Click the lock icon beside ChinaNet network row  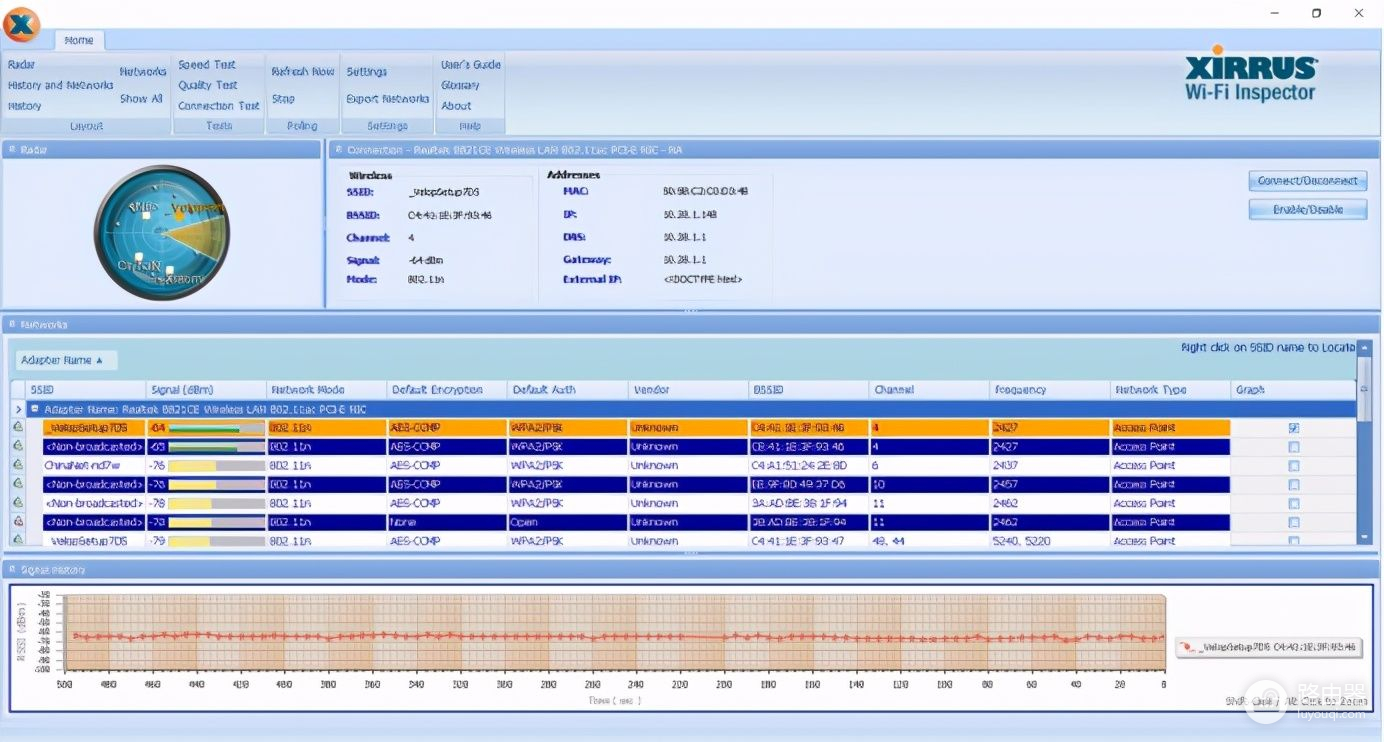click(x=18, y=465)
